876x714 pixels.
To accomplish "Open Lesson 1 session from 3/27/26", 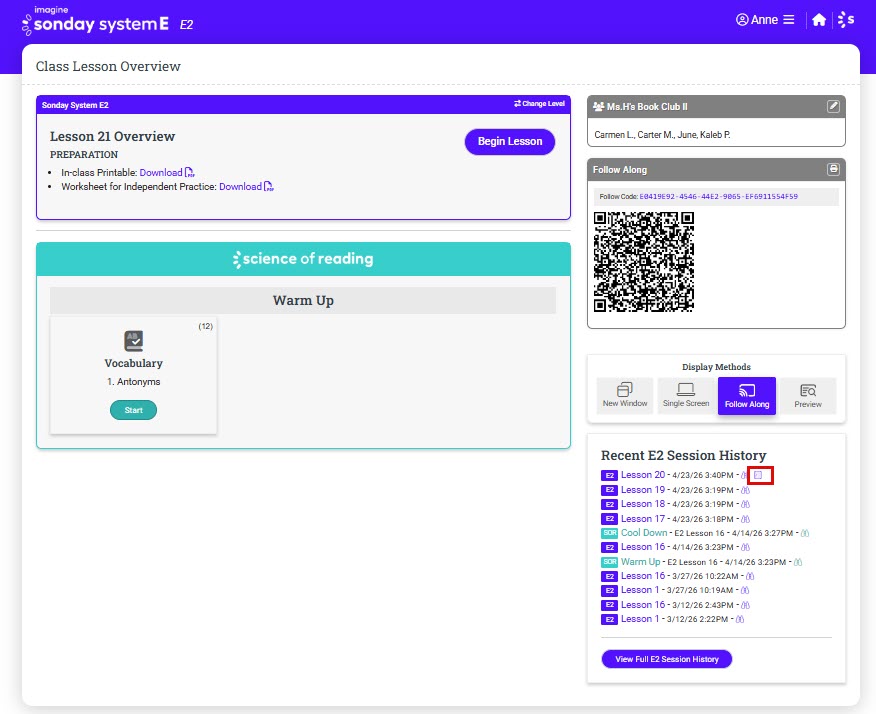I will (640, 590).
